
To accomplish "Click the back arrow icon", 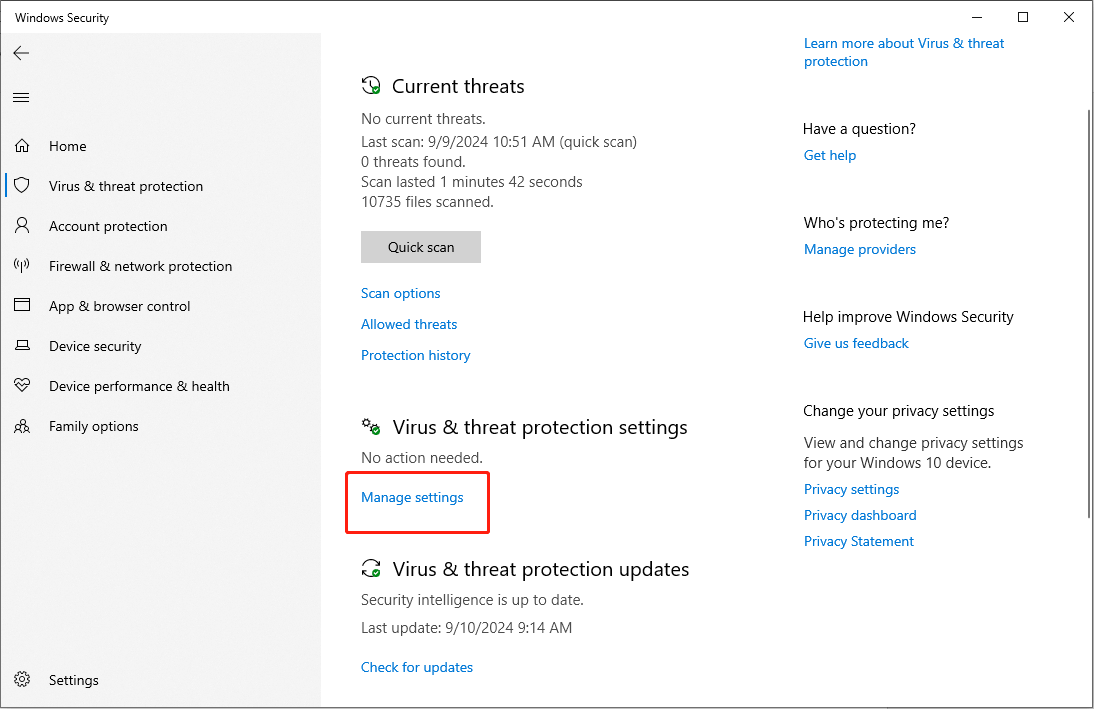I will pyautogui.click(x=21, y=53).
